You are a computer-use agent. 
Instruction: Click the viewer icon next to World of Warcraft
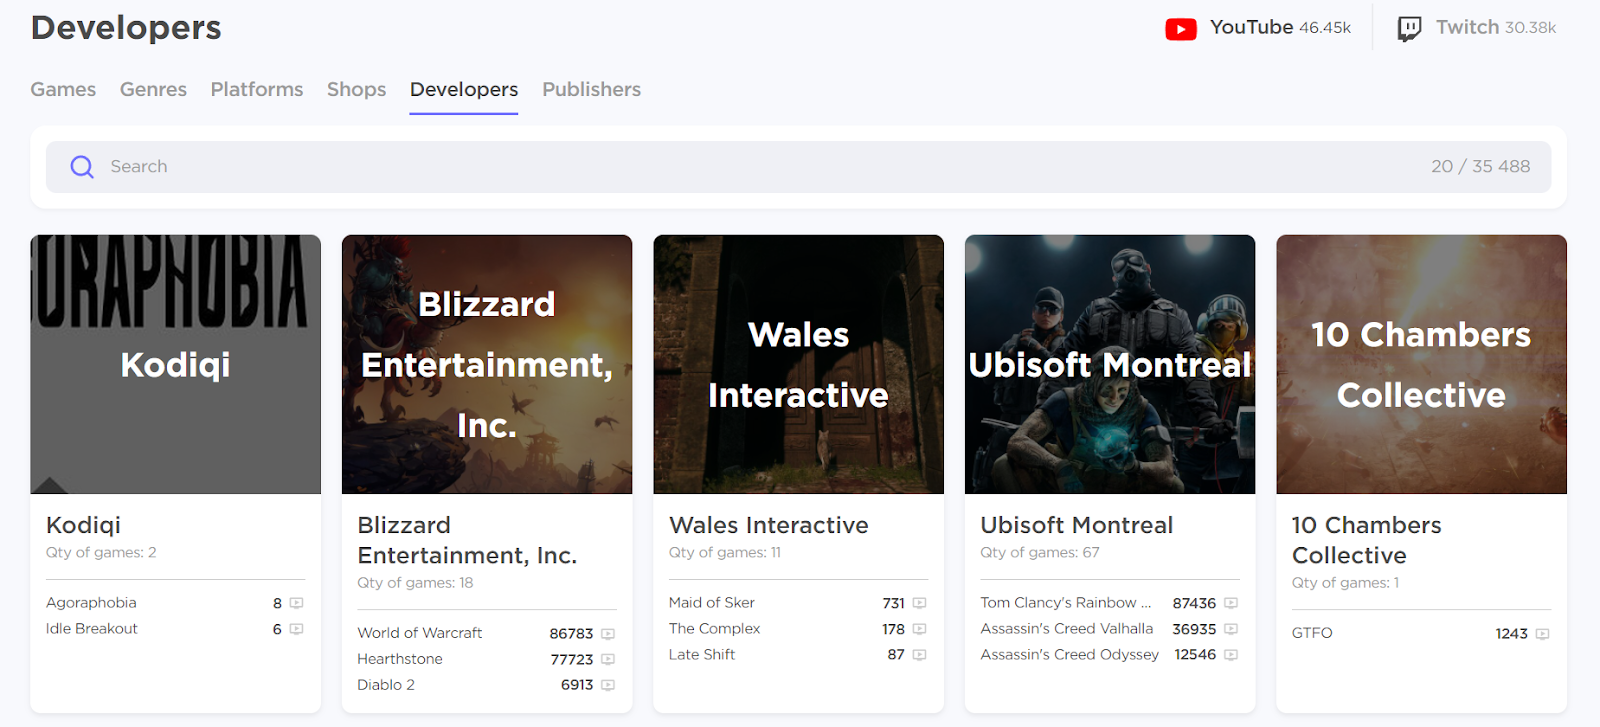point(608,634)
